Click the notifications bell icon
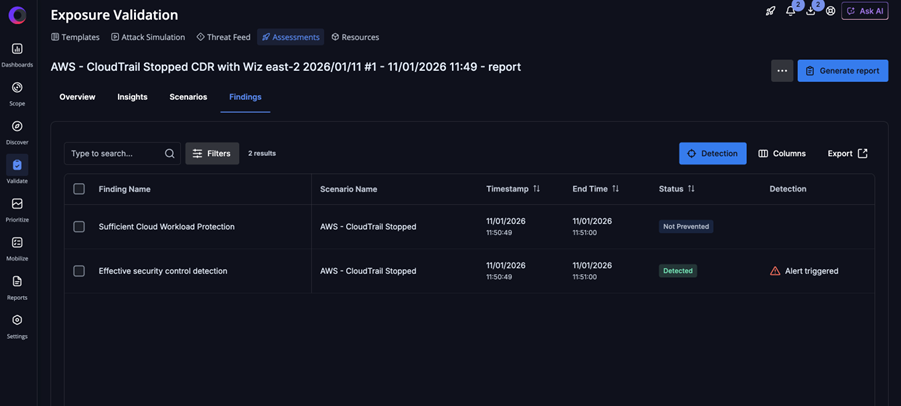 coord(790,11)
